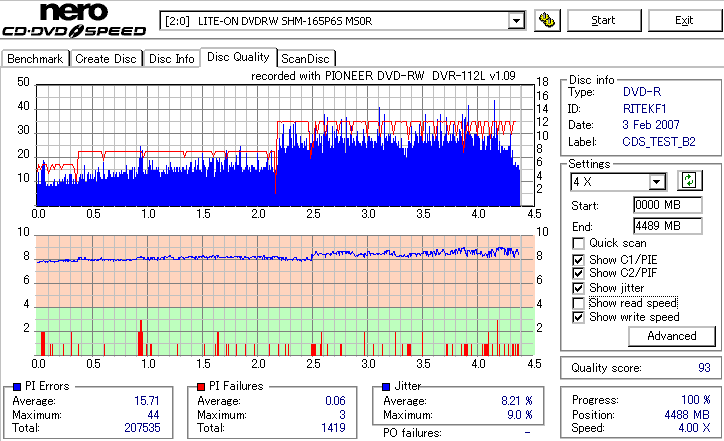The image size is (724, 441).
Task: Click the Progress value 100 %
Action: (x=696, y=400)
